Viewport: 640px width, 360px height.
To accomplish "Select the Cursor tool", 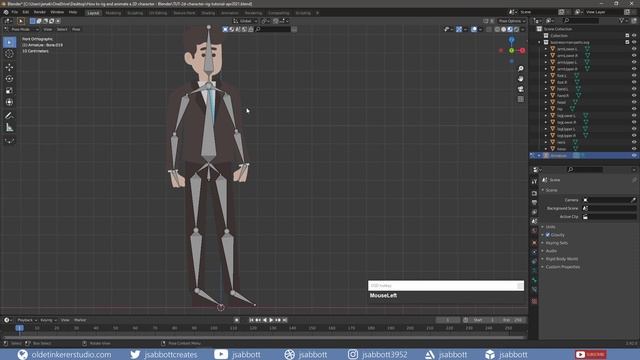I will 9,54.
